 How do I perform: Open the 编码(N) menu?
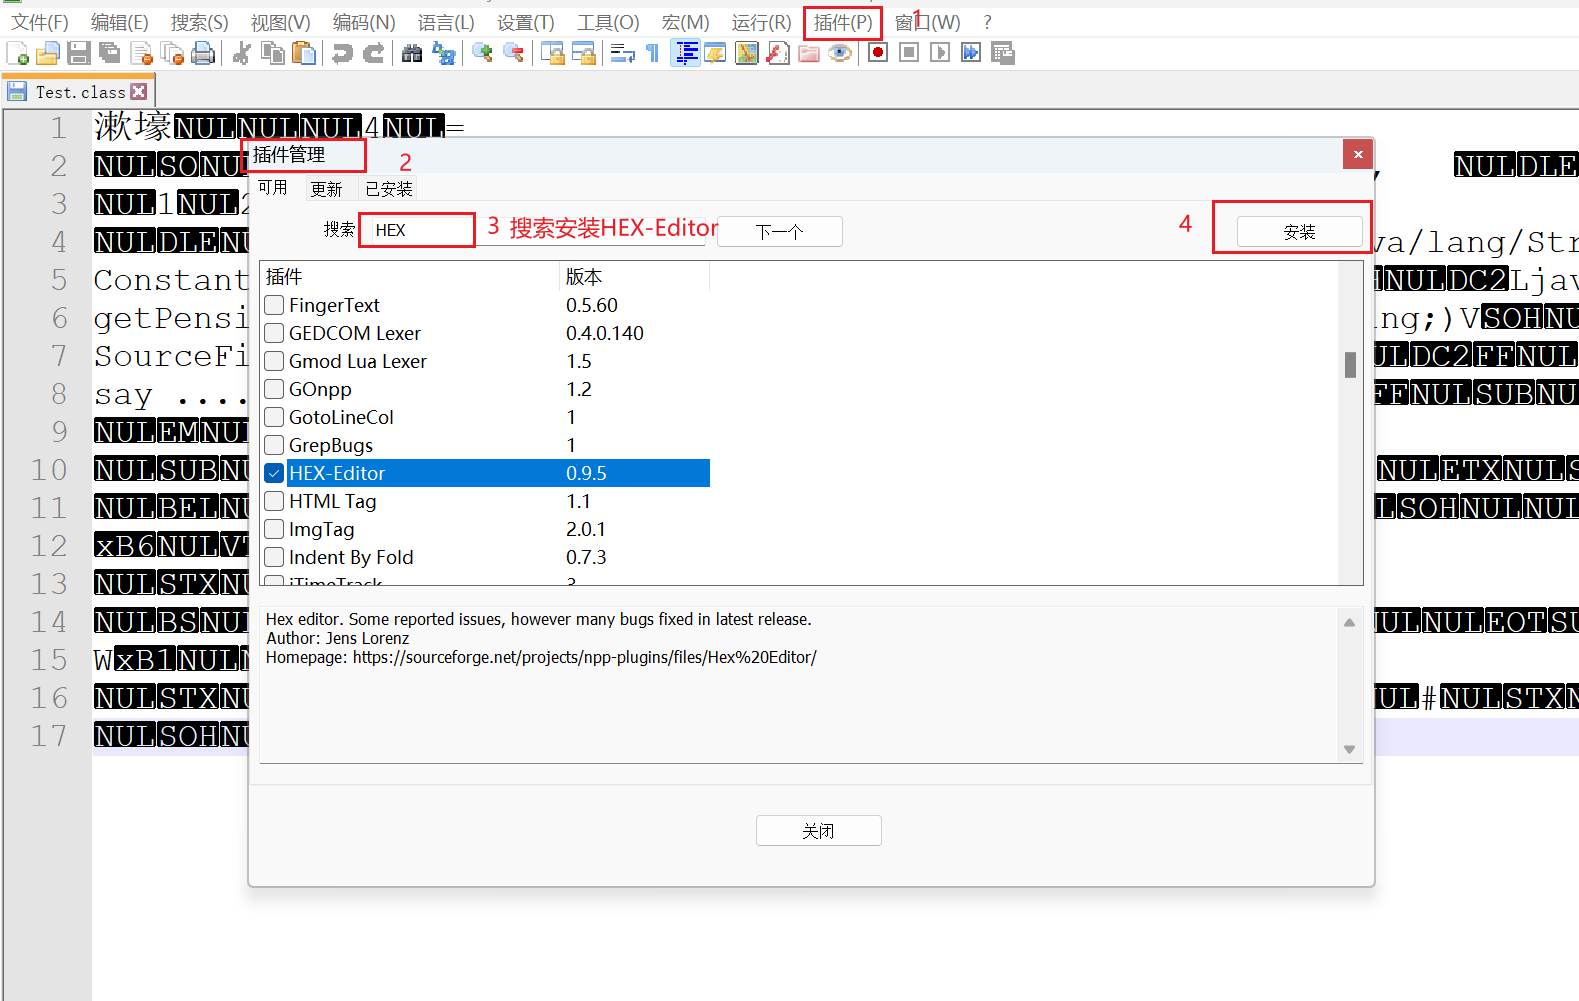[364, 22]
